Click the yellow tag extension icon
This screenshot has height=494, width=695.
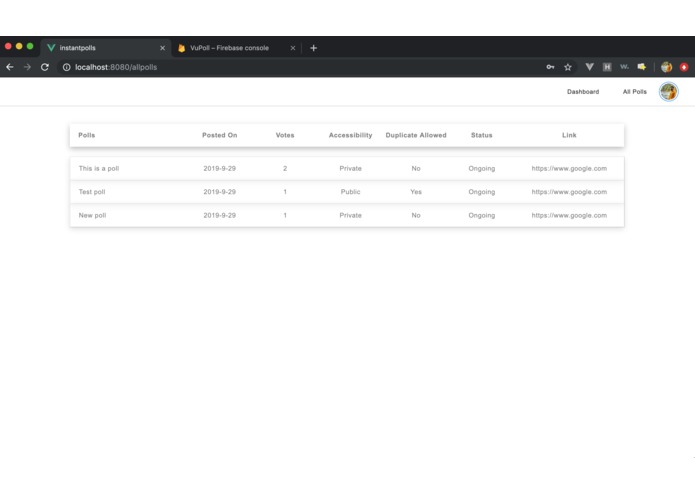coord(641,67)
